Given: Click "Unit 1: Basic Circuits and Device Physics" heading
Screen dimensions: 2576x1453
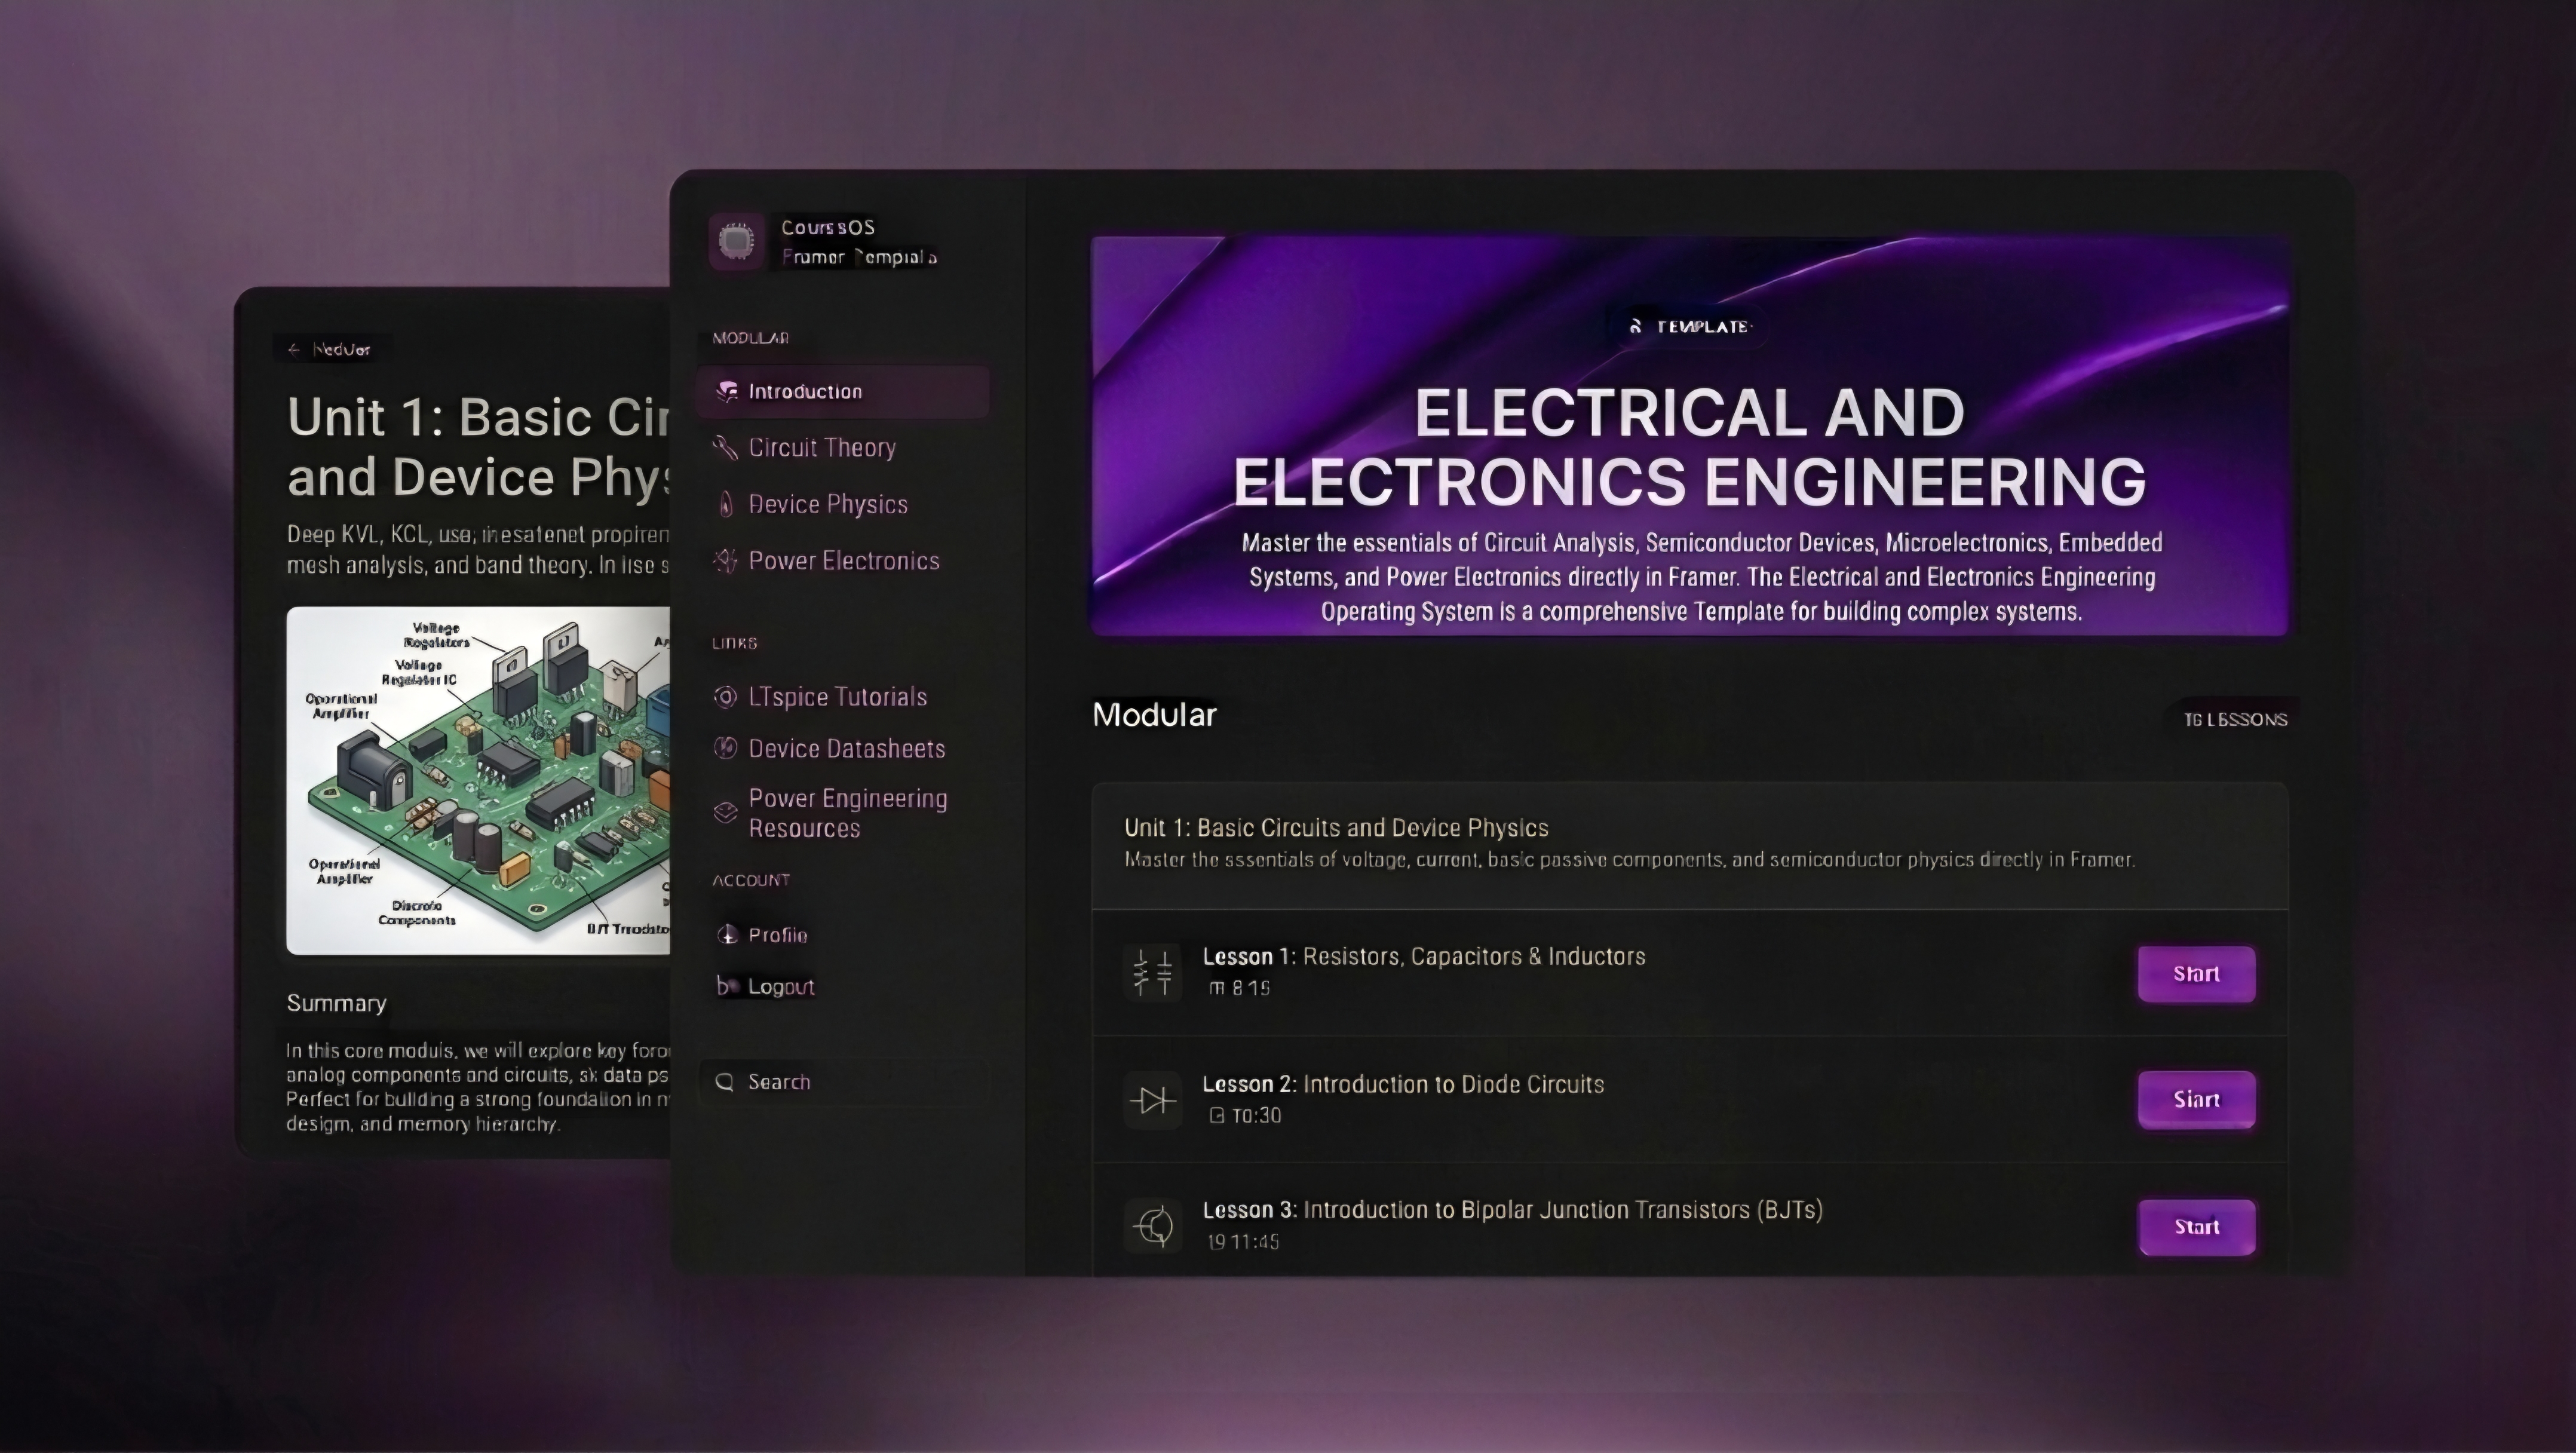Looking at the screenshot, I should click(1336, 828).
